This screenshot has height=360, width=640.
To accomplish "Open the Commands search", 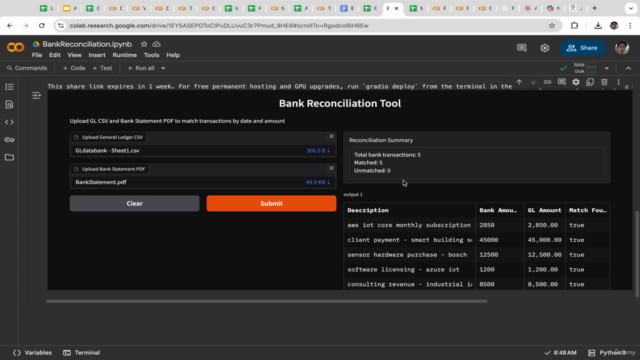I will (27, 68).
